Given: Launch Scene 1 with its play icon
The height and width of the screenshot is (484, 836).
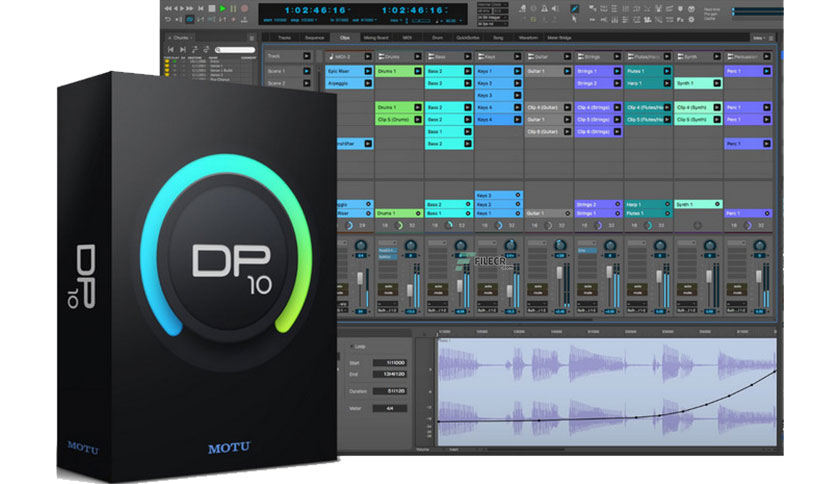Looking at the screenshot, I should 307,71.
